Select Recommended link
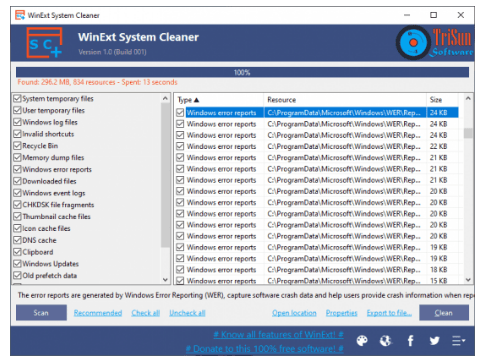Image resolution: width=482 pixels, height=363 pixels. pos(98,313)
